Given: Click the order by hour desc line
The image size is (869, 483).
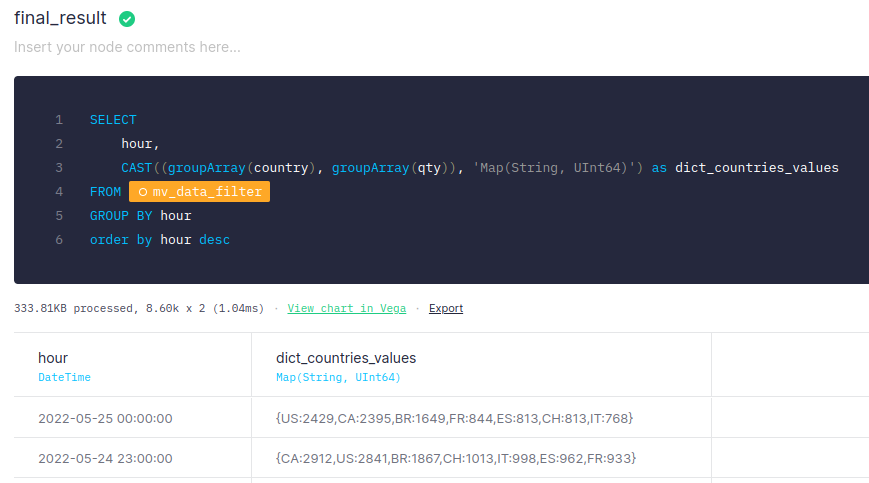Looking at the screenshot, I should click(x=159, y=240).
